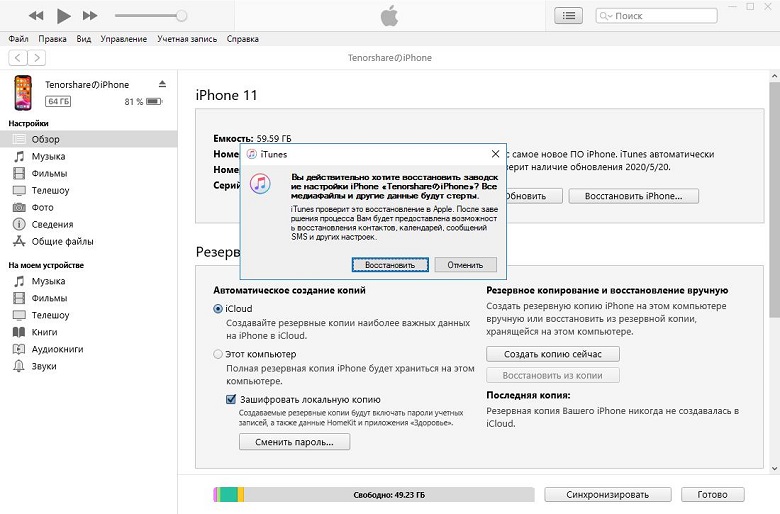Click the Apple logo in the header

pyautogui.click(x=389, y=16)
